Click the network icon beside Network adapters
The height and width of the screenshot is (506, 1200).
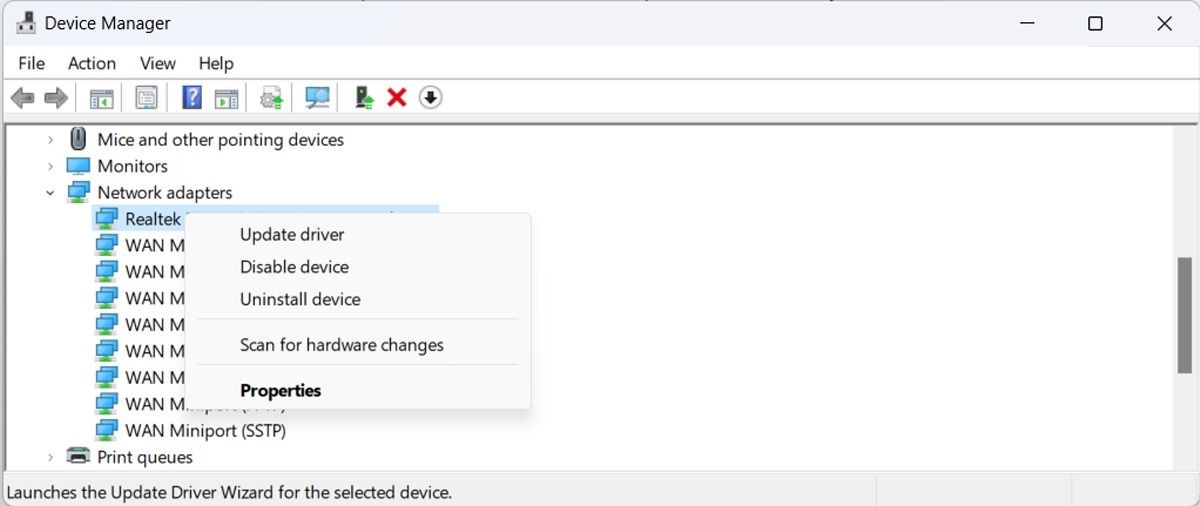[x=78, y=192]
